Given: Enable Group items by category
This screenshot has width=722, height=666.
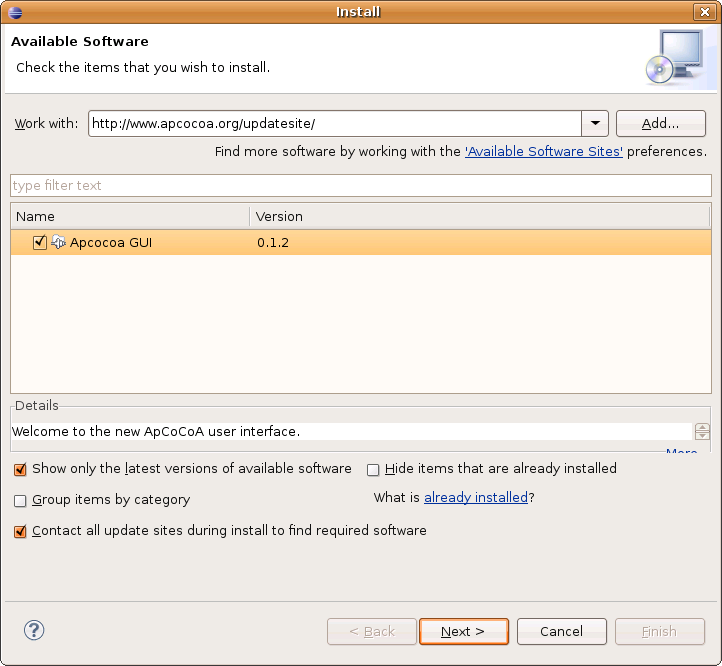Looking at the screenshot, I should pos(20,500).
